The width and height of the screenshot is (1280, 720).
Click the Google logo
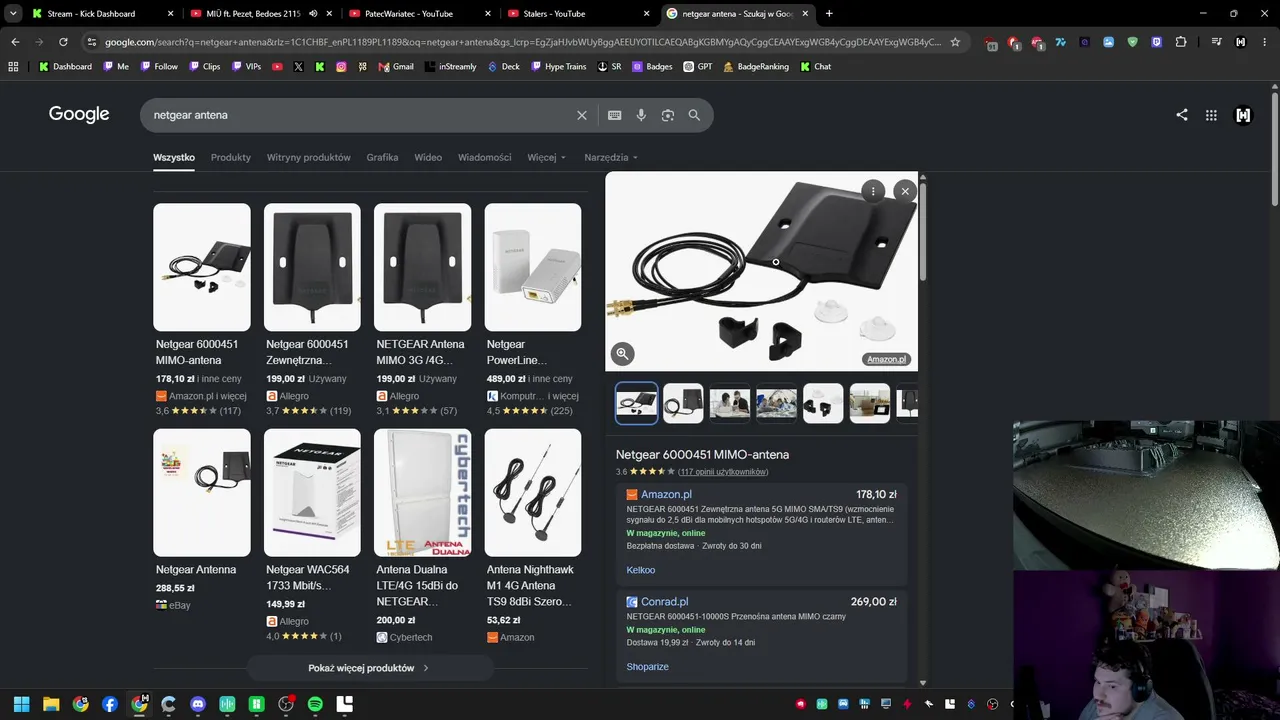(79, 114)
